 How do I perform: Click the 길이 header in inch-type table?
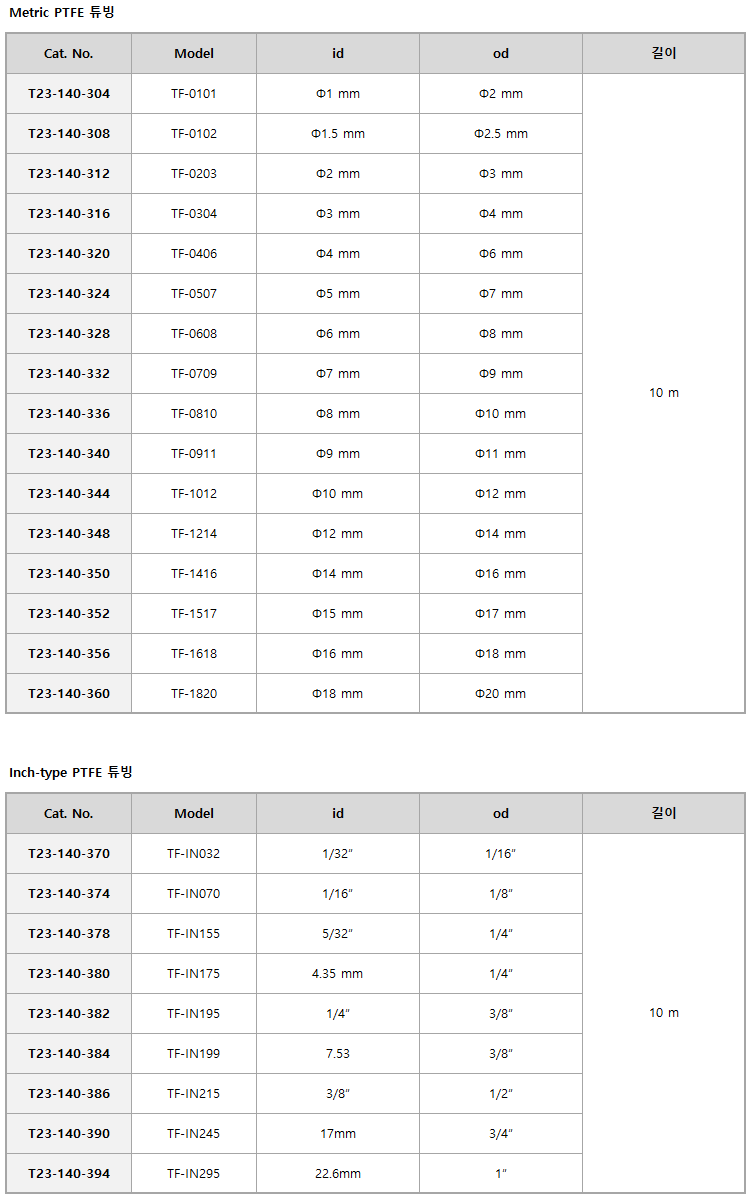pyautogui.click(x=664, y=813)
